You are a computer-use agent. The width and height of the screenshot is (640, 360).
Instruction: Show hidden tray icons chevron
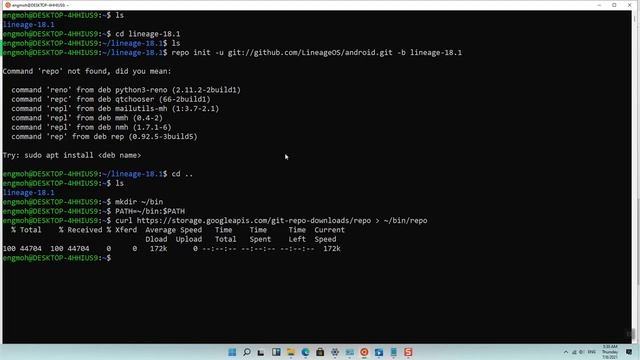[566, 352]
